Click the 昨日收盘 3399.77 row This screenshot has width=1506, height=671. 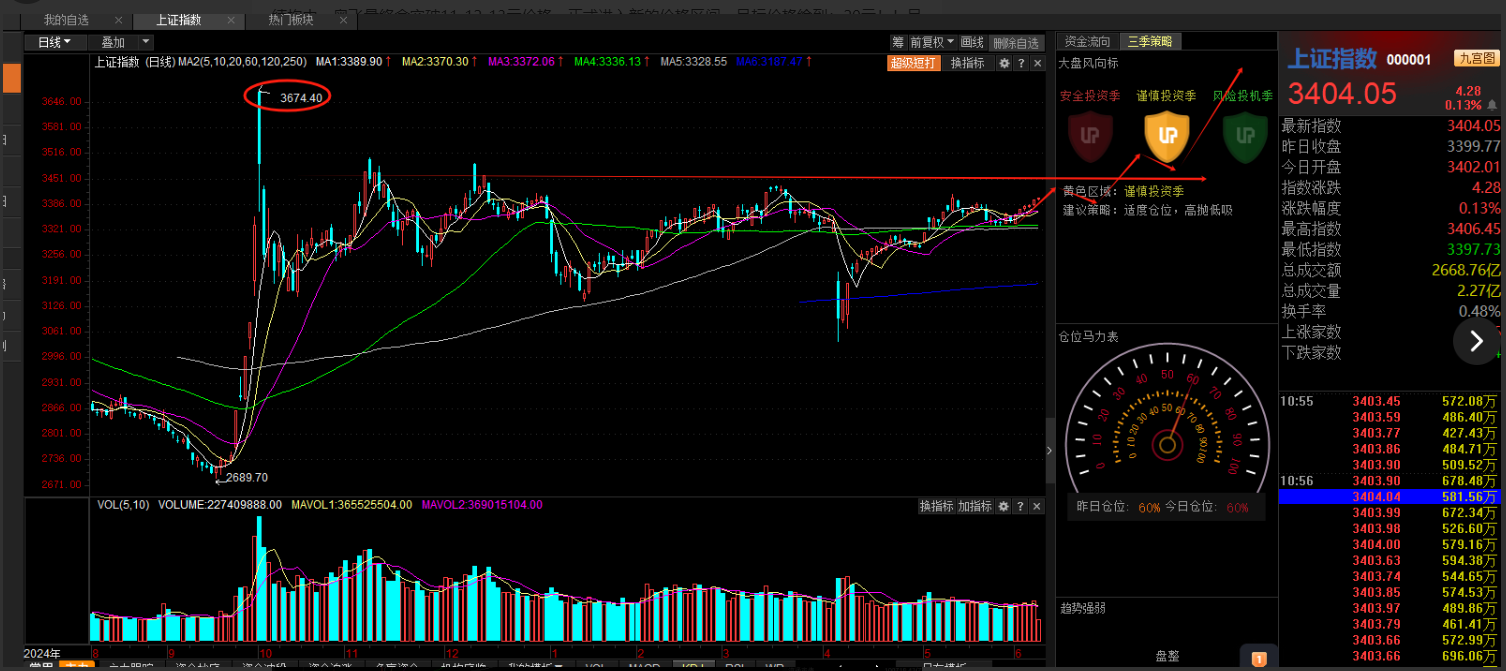1392,146
